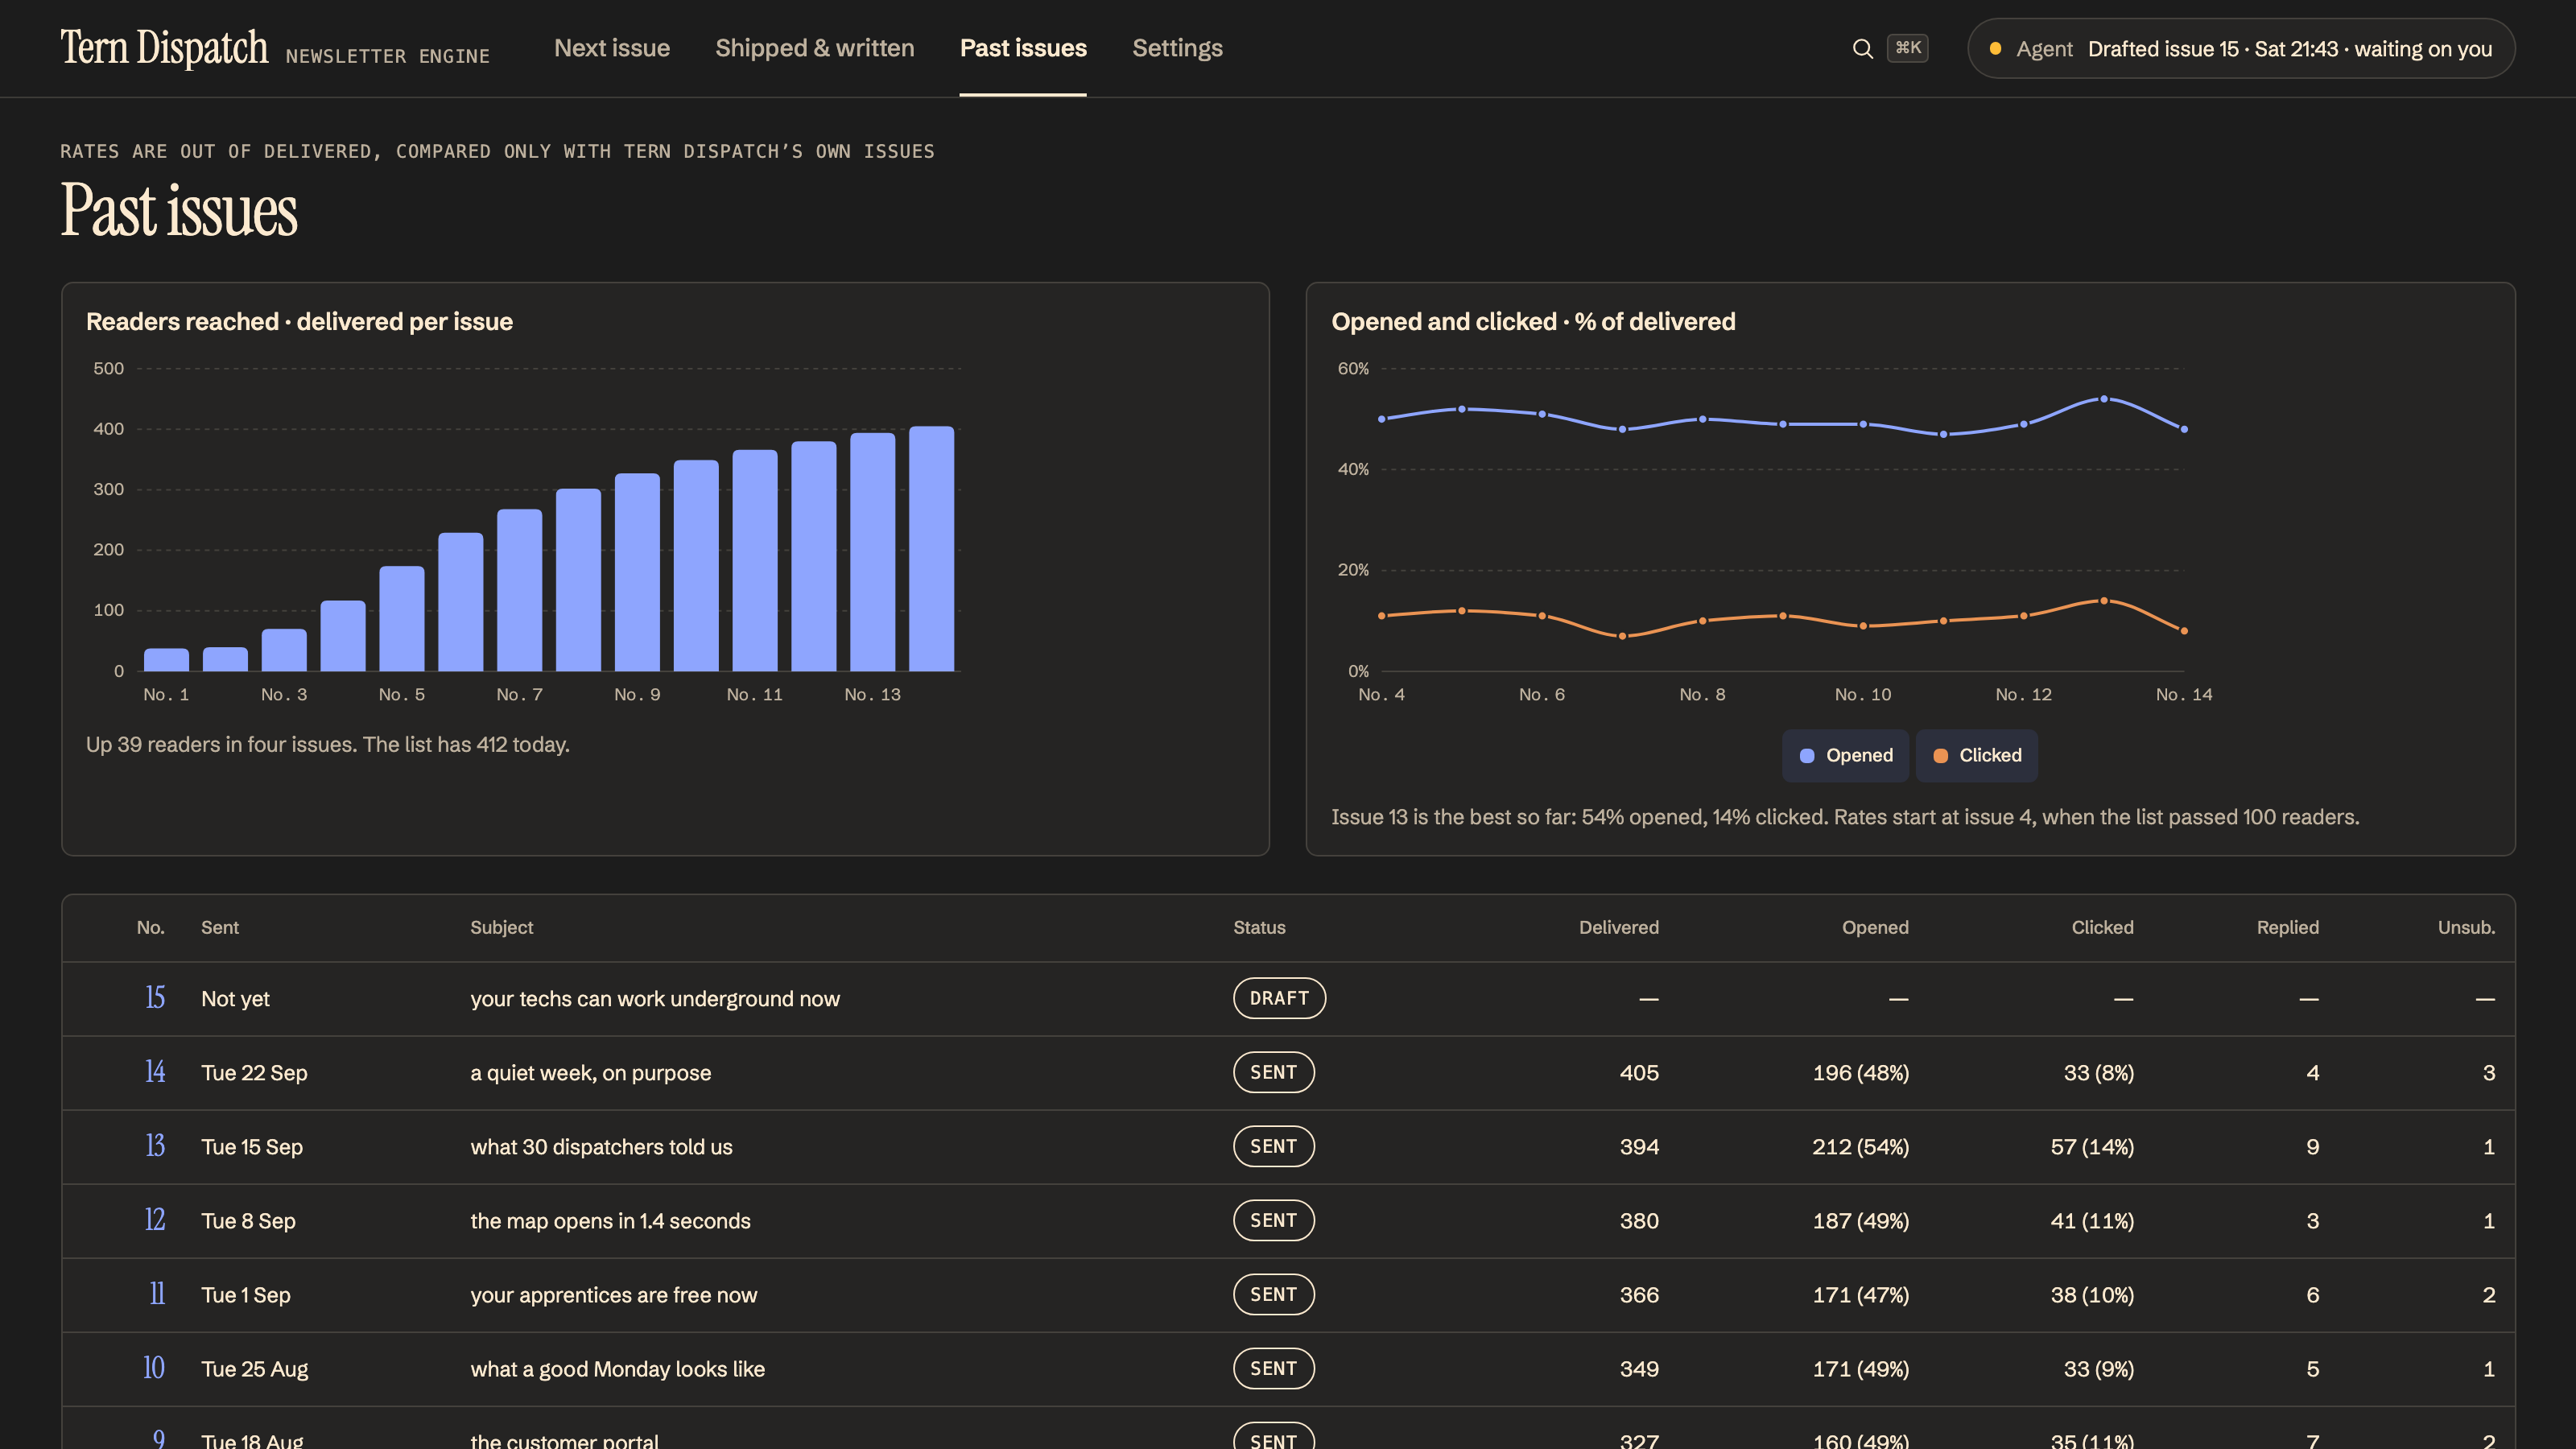Click the SENT badge for issue 12

pos(1273,1220)
